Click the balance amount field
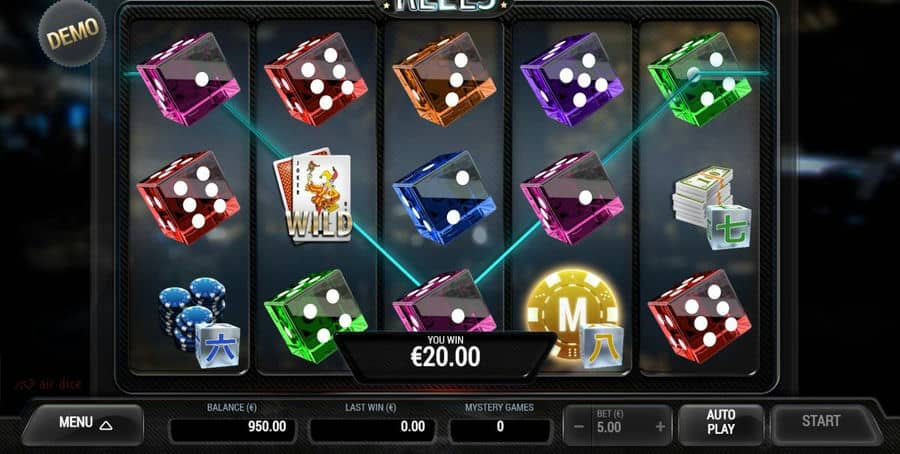 tap(232, 427)
